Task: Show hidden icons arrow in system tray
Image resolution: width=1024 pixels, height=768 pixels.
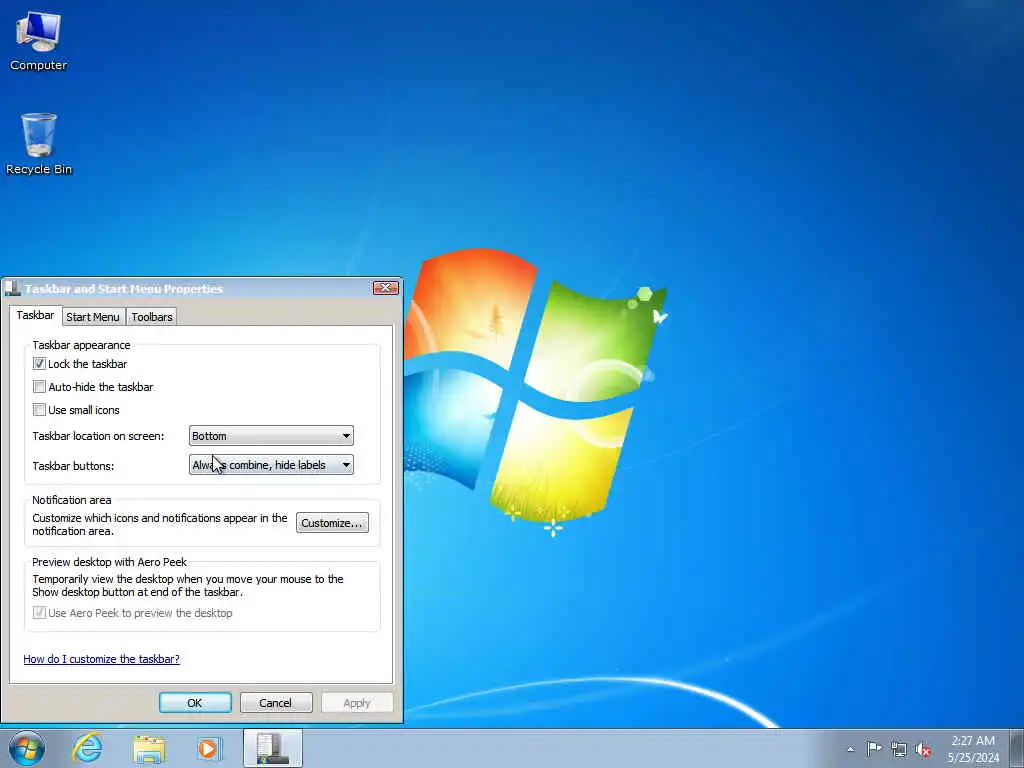Action: 850,749
